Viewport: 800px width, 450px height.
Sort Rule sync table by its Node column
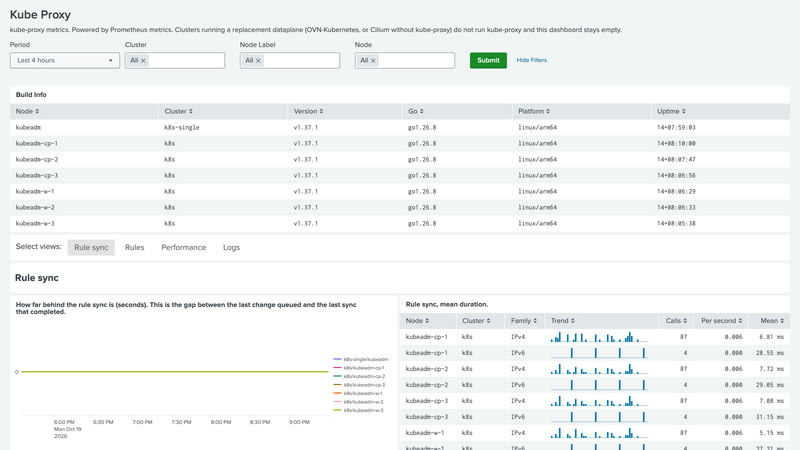[x=417, y=321]
